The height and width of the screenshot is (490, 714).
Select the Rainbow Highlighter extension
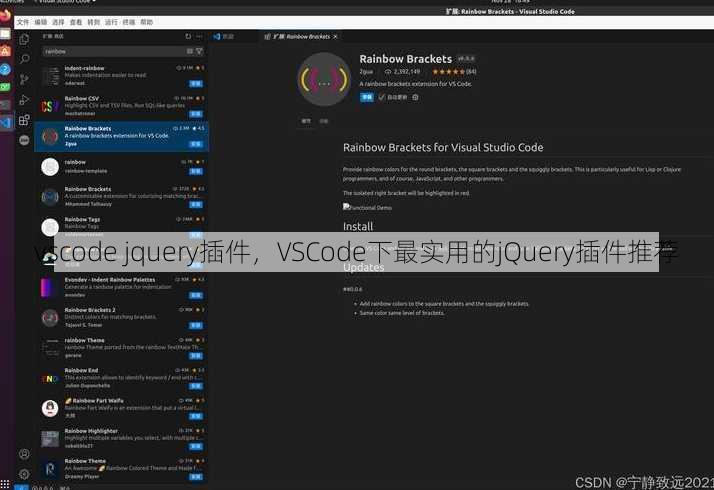pyautogui.click(x=122, y=438)
